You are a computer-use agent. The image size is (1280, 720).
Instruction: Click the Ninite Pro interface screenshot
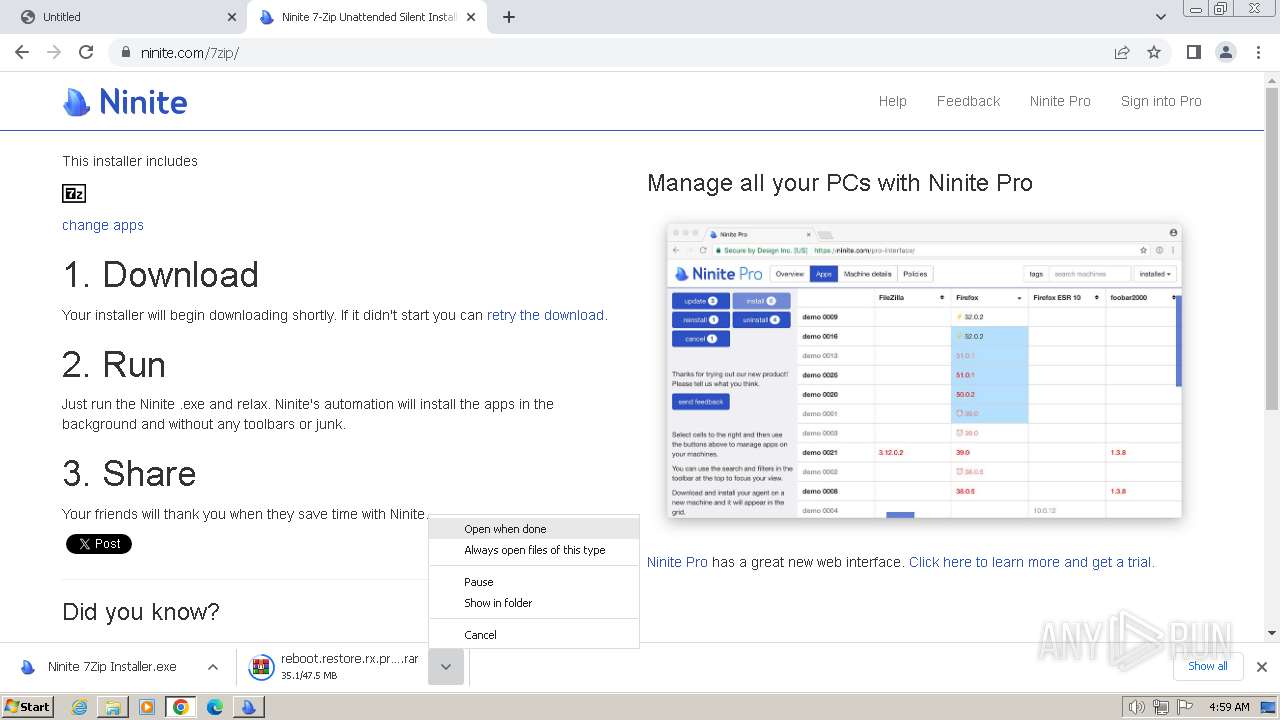coord(924,370)
